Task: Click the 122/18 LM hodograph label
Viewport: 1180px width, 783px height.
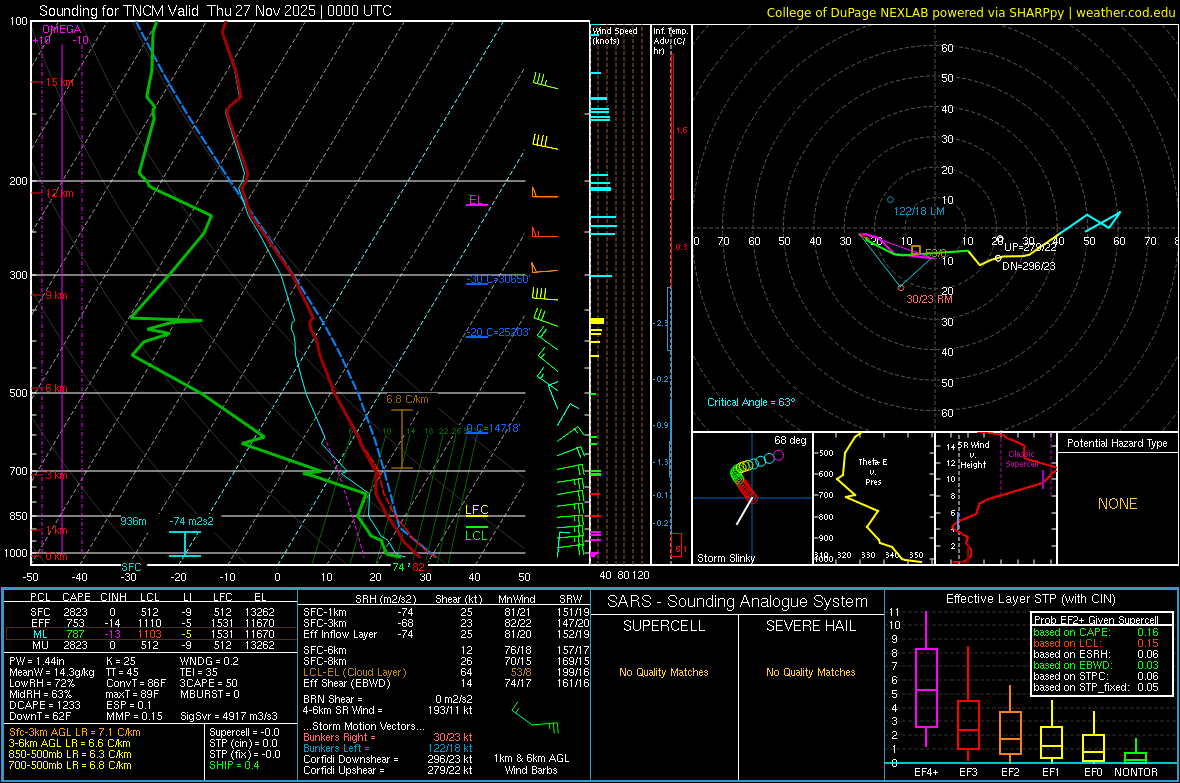Action: (919, 211)
